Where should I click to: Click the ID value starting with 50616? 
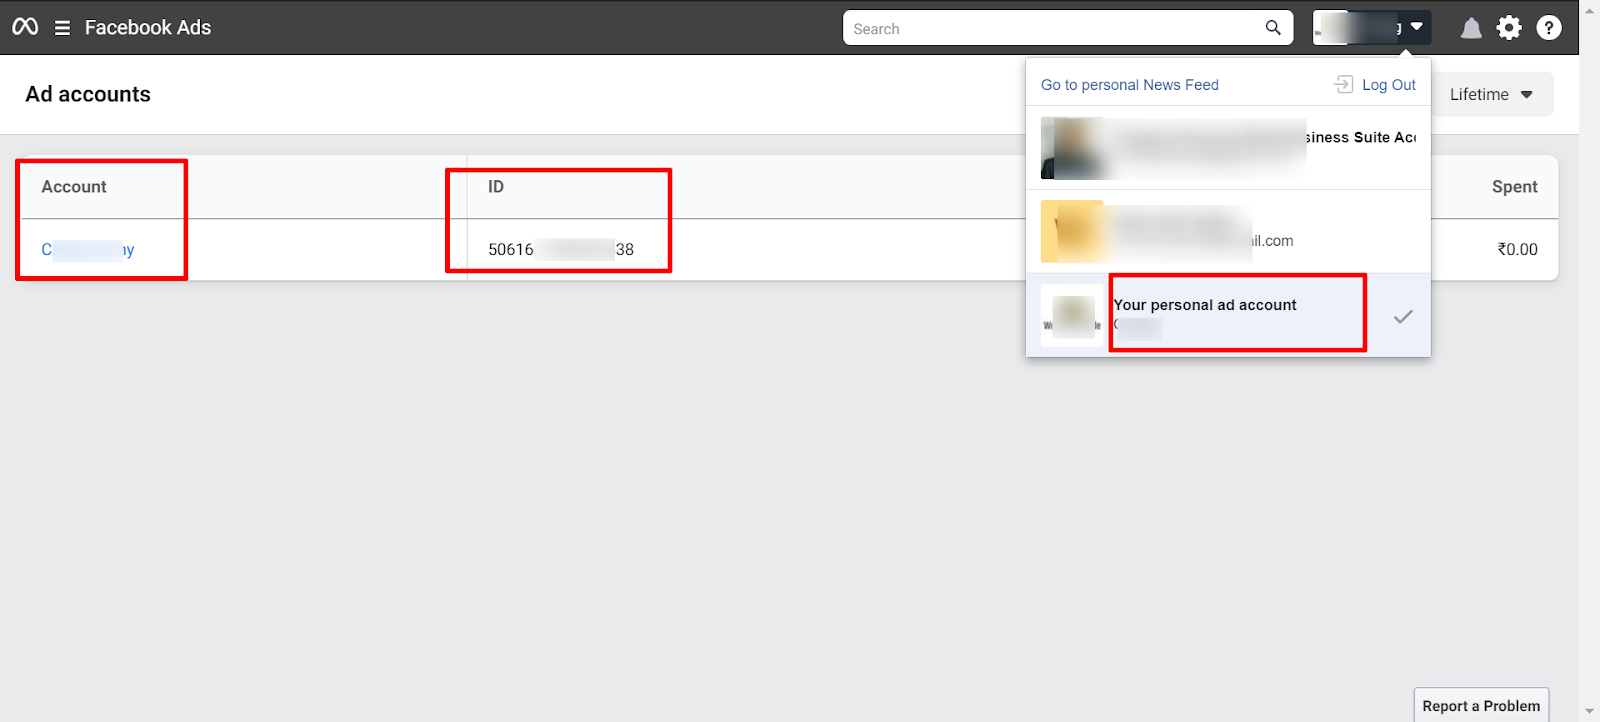[561, 249]
